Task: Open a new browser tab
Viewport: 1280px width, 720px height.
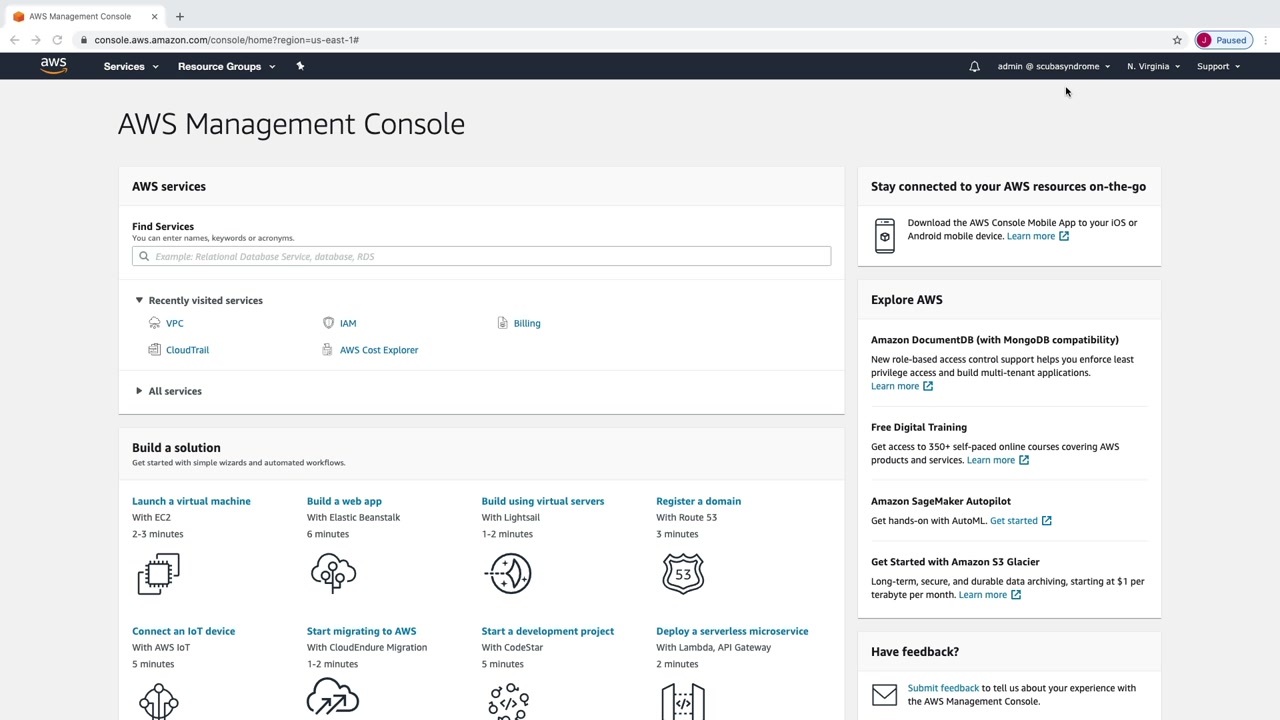Action: click(x=180, y=16)
